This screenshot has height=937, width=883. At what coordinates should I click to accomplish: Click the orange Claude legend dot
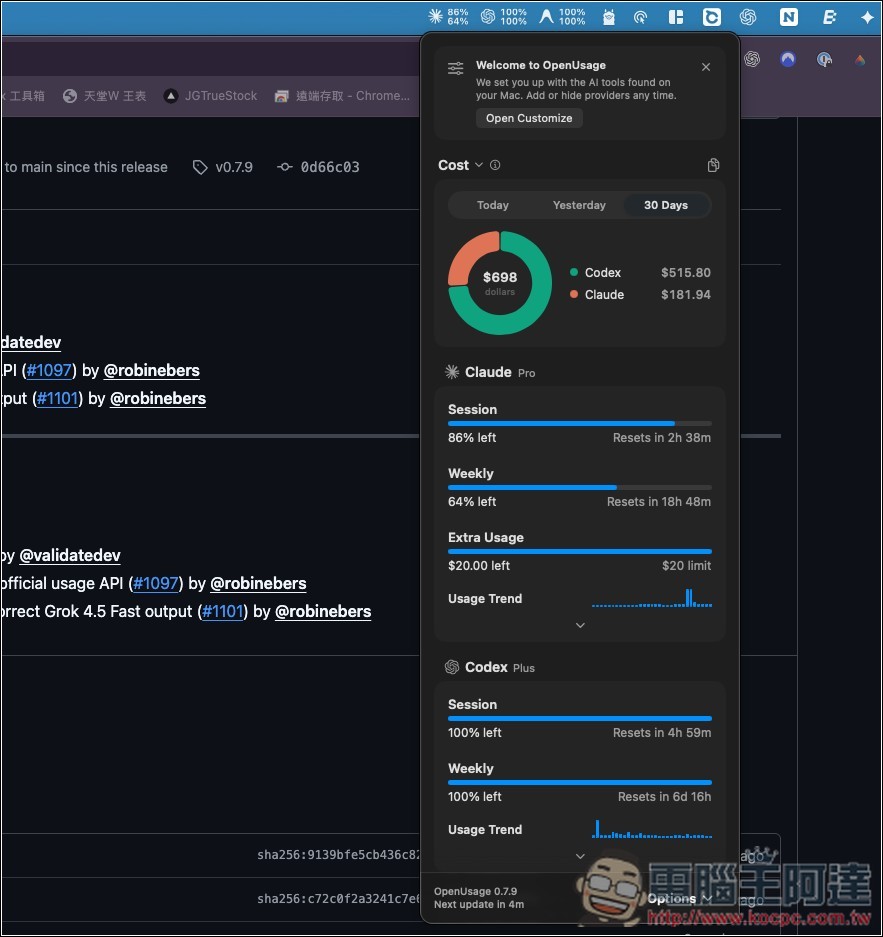click(x=574, y=295)
